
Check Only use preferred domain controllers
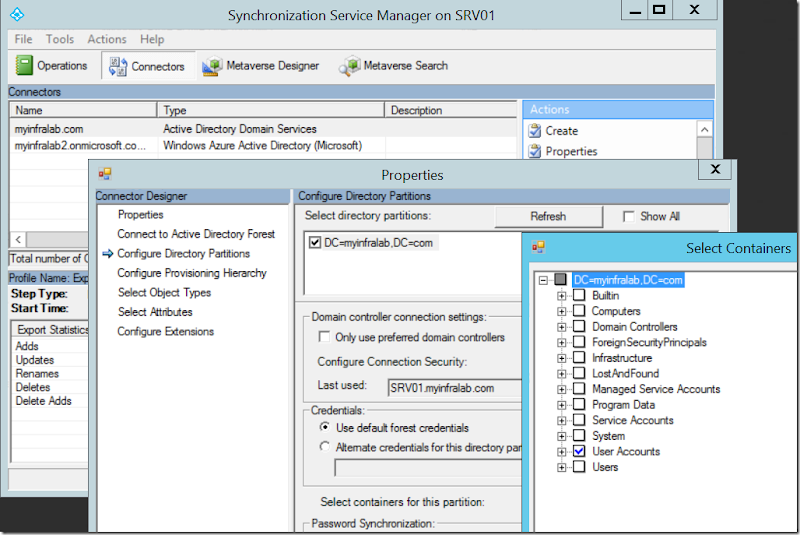tap(324, 337)
